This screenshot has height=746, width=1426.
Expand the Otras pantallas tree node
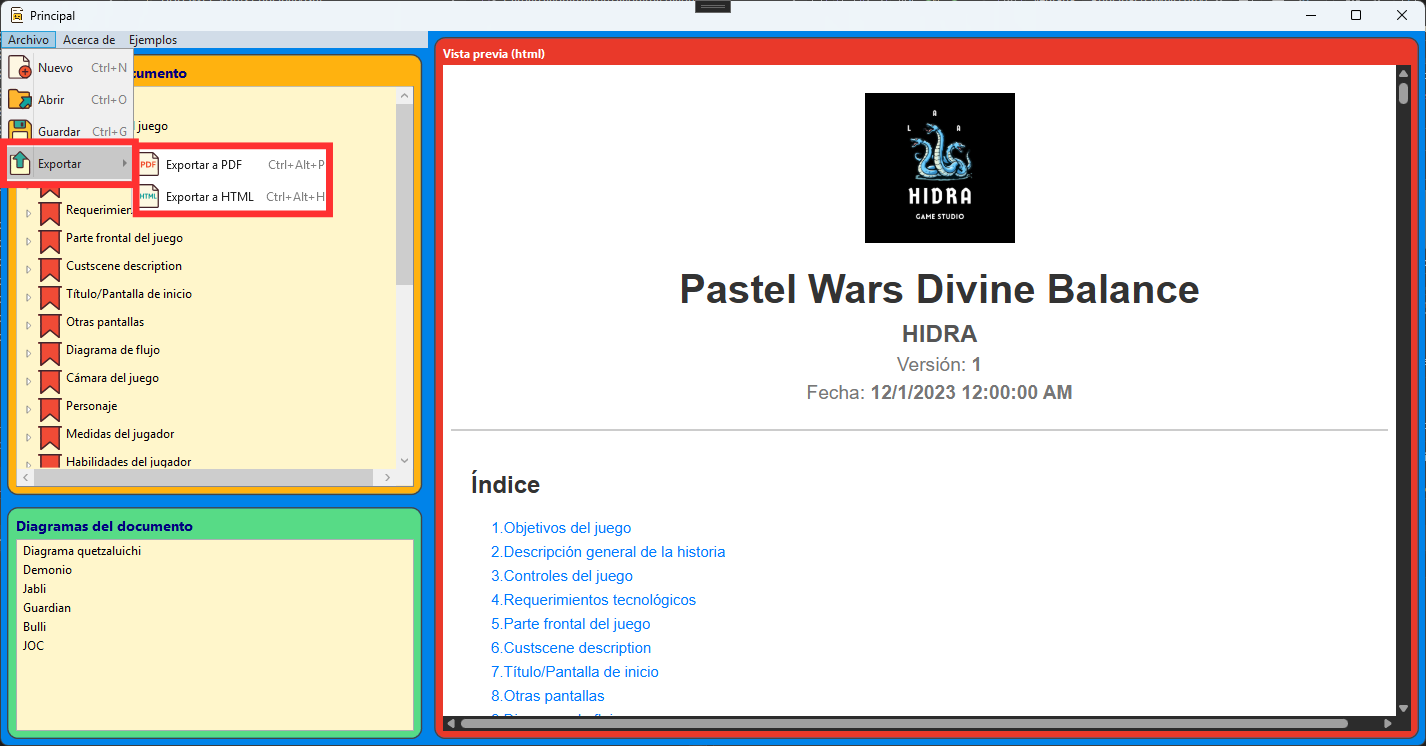click(x=28, y=325)
